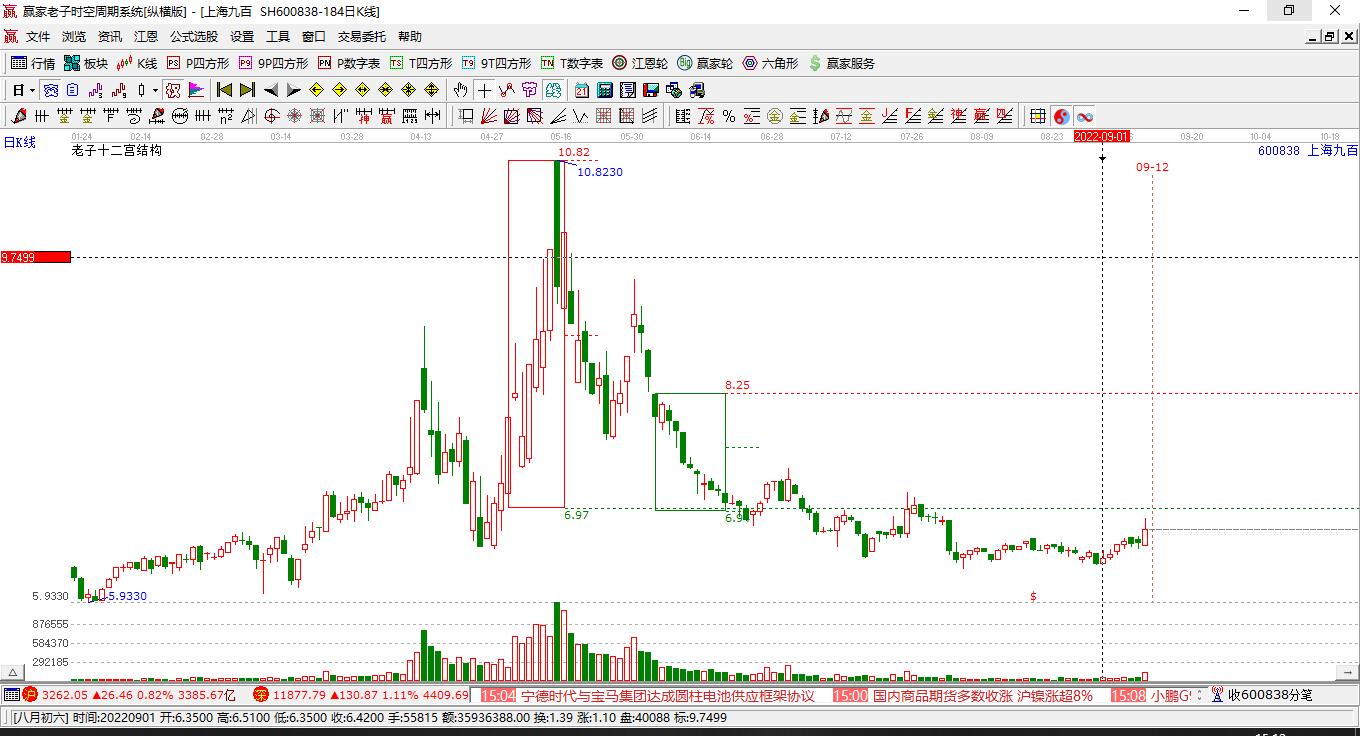The image size is (1360, 736).
Task: Expand the candlestick type dropdown arrow
Action: [x=154, y=90]
